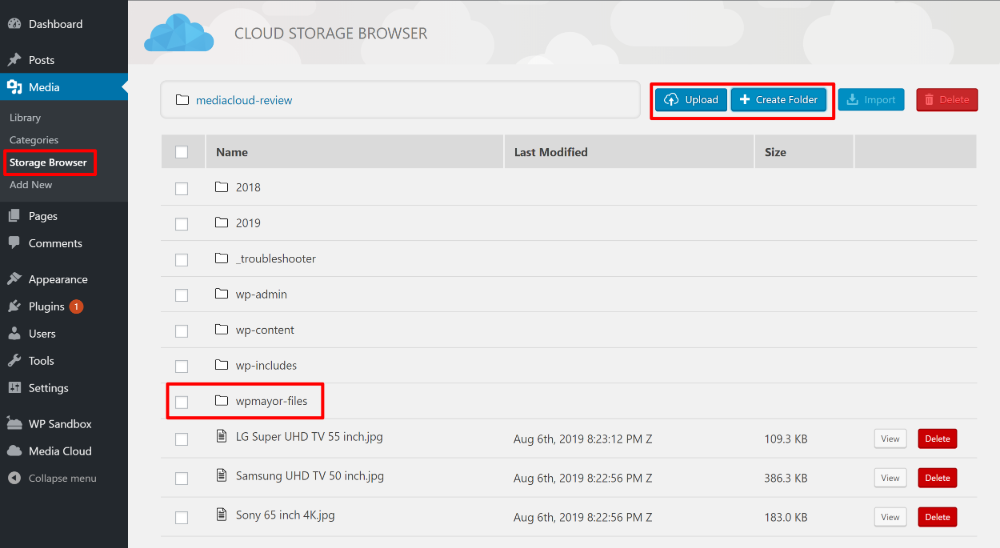Viewport: 1000px width, 548px height.
Task: Click the Dashboard gauge icon
Action: pos(14,24)
